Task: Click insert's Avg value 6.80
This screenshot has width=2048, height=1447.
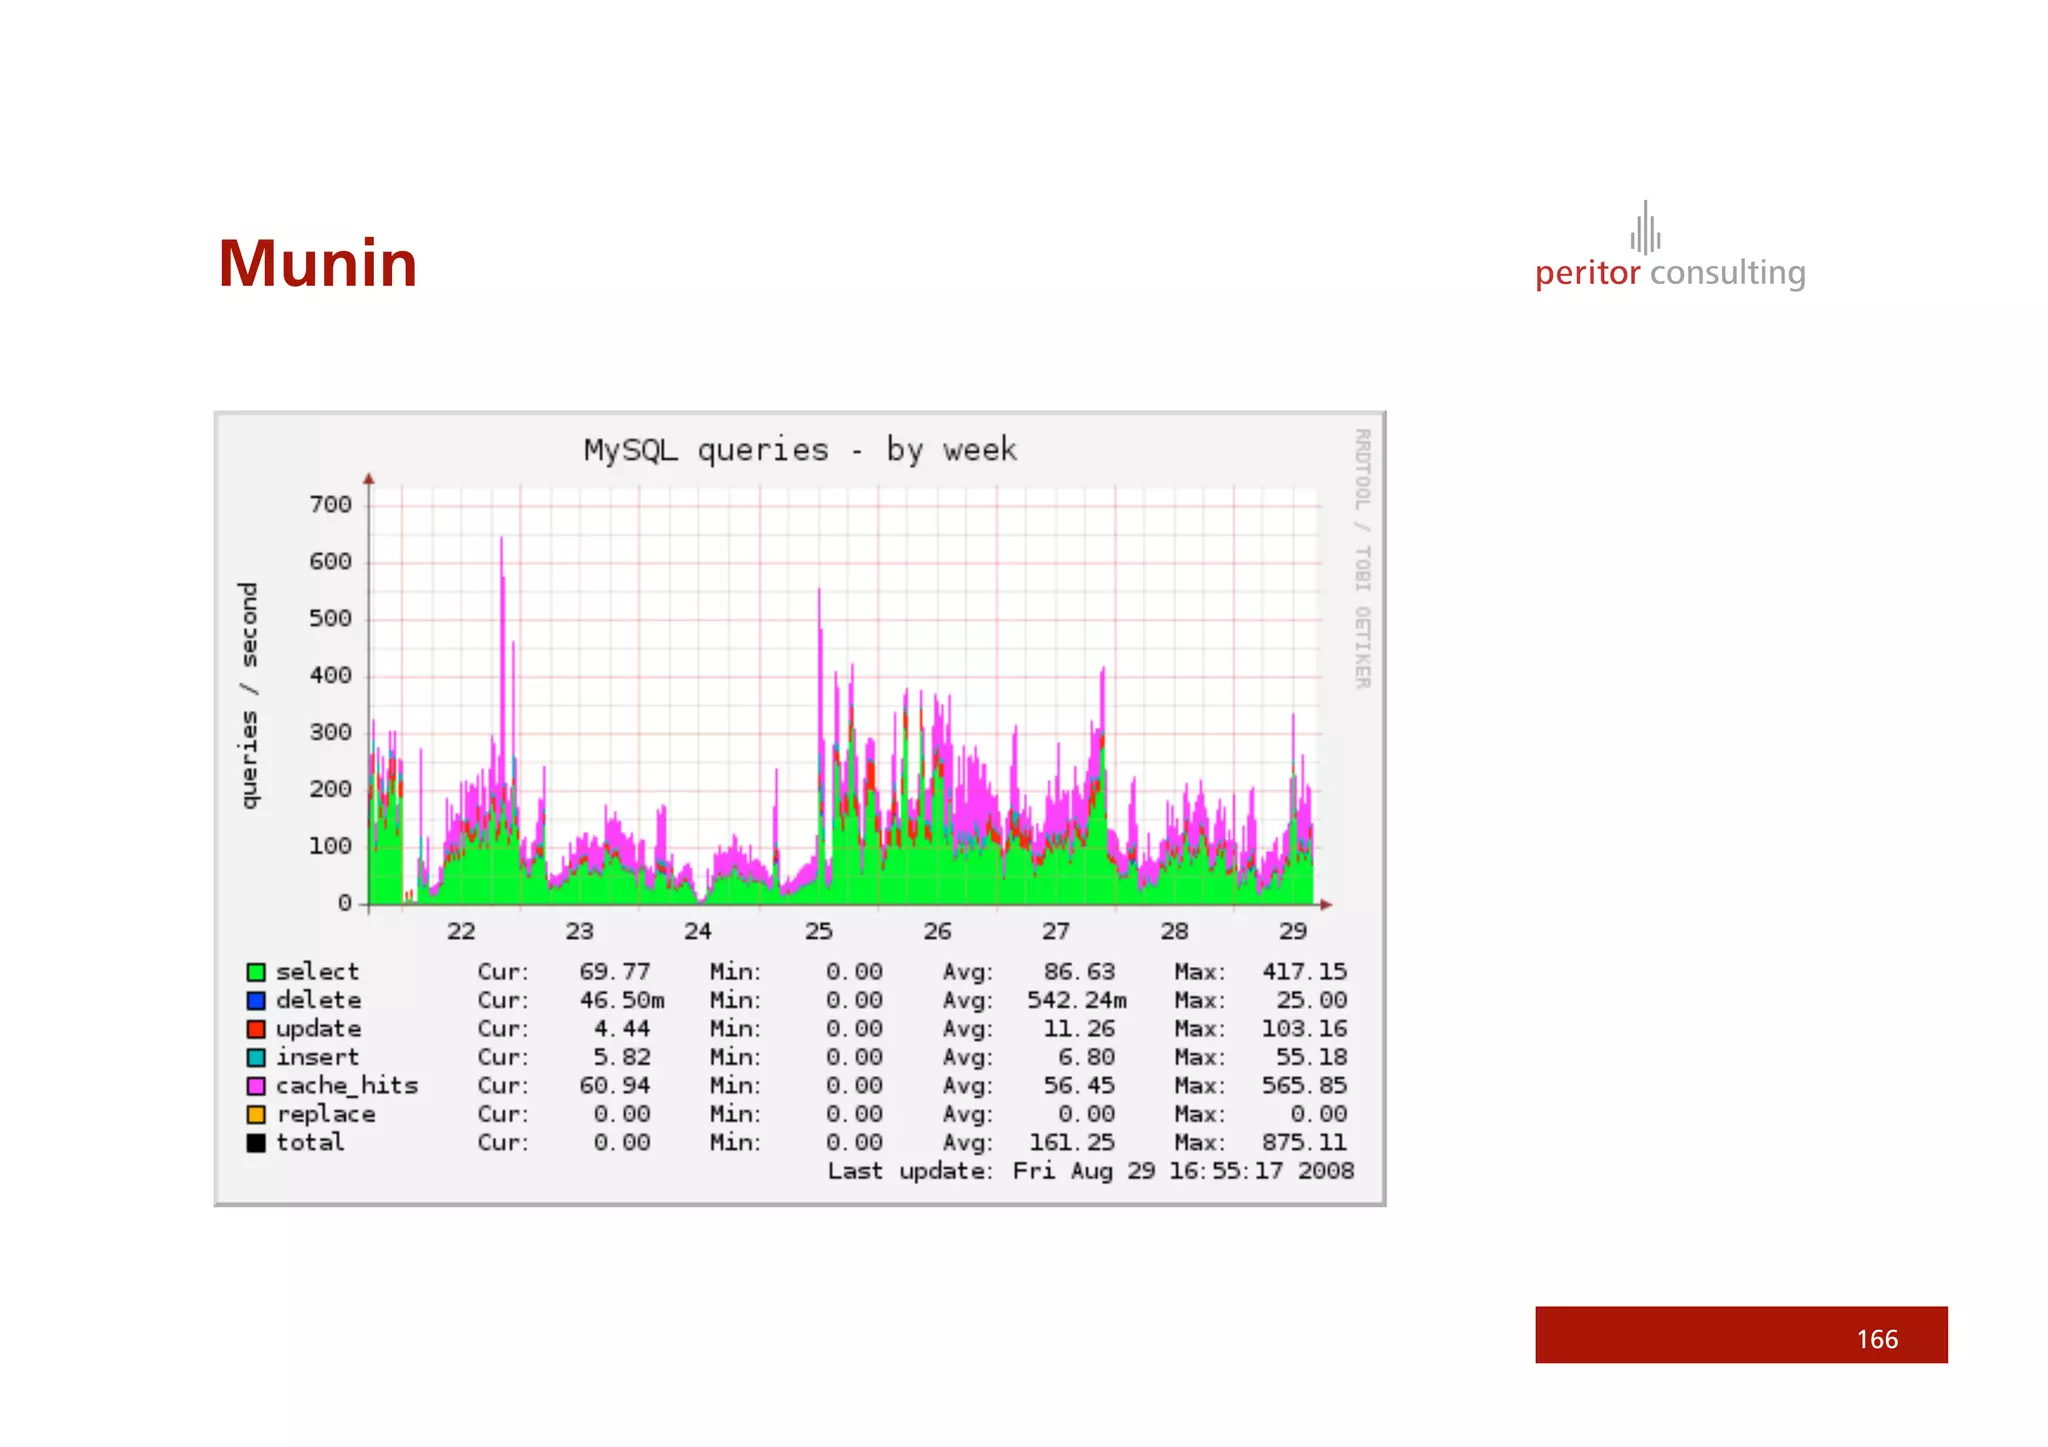Action: tap(1086, 1057)
